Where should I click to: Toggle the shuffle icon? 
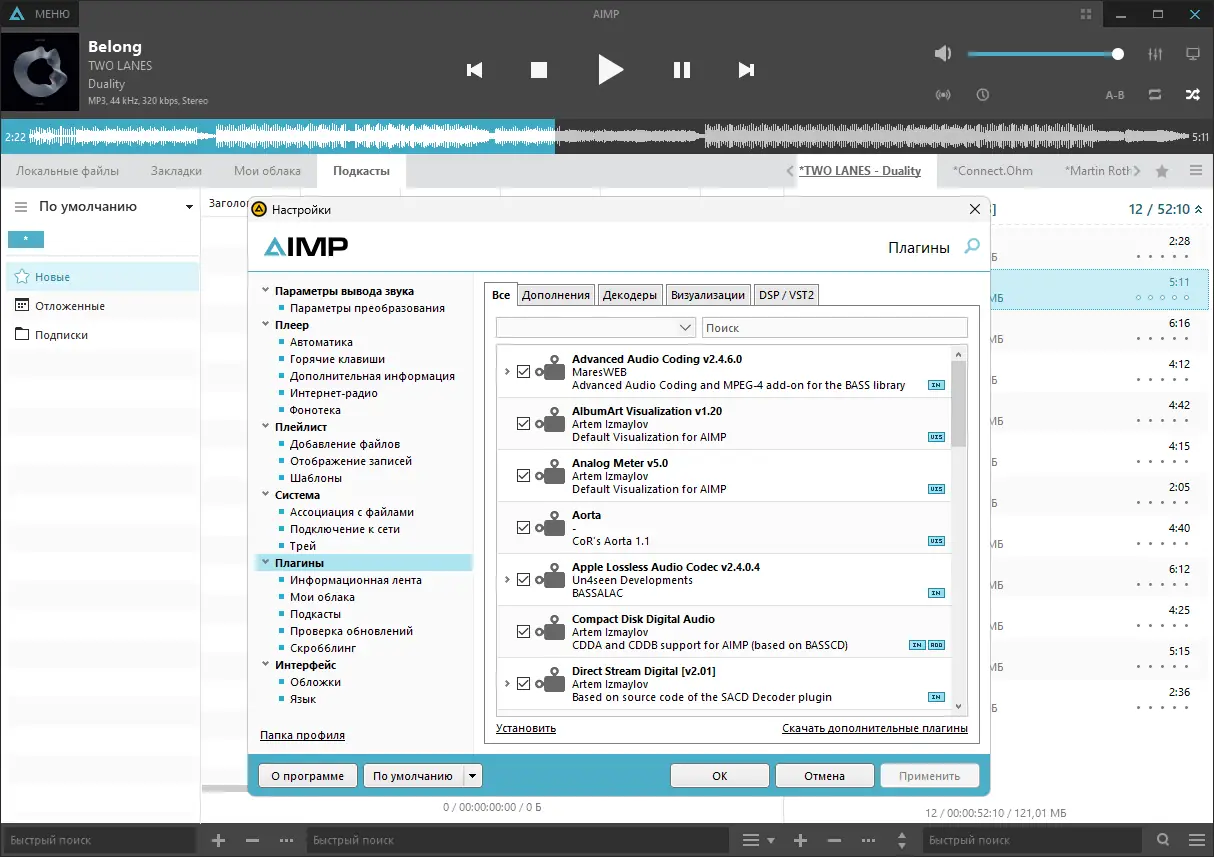pos(1192,95)
